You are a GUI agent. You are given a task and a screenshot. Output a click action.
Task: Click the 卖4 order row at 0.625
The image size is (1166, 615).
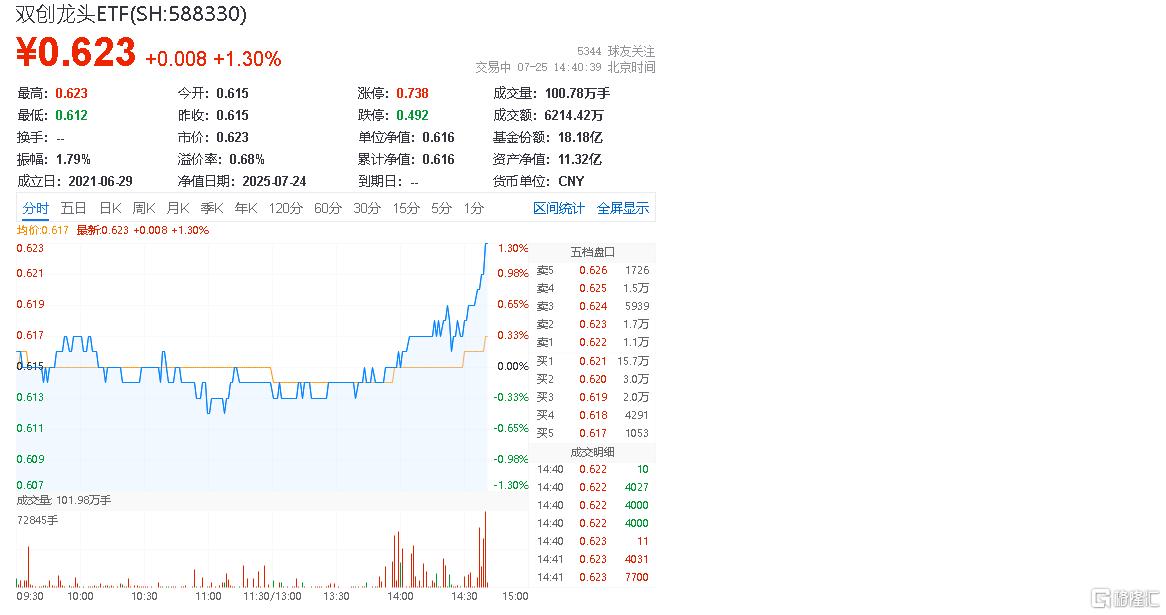(x=593, y=288)
